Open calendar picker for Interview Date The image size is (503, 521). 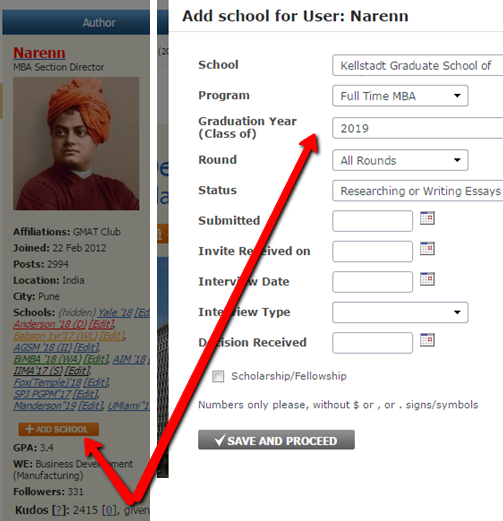click(427, 279)
